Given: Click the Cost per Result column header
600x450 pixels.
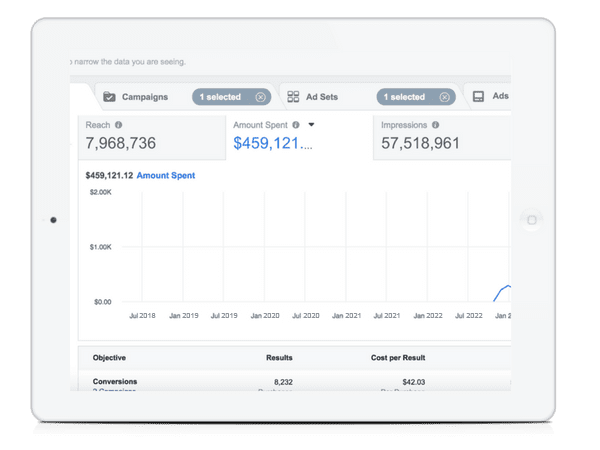Looking at the screenshot, I should (398, 358).
